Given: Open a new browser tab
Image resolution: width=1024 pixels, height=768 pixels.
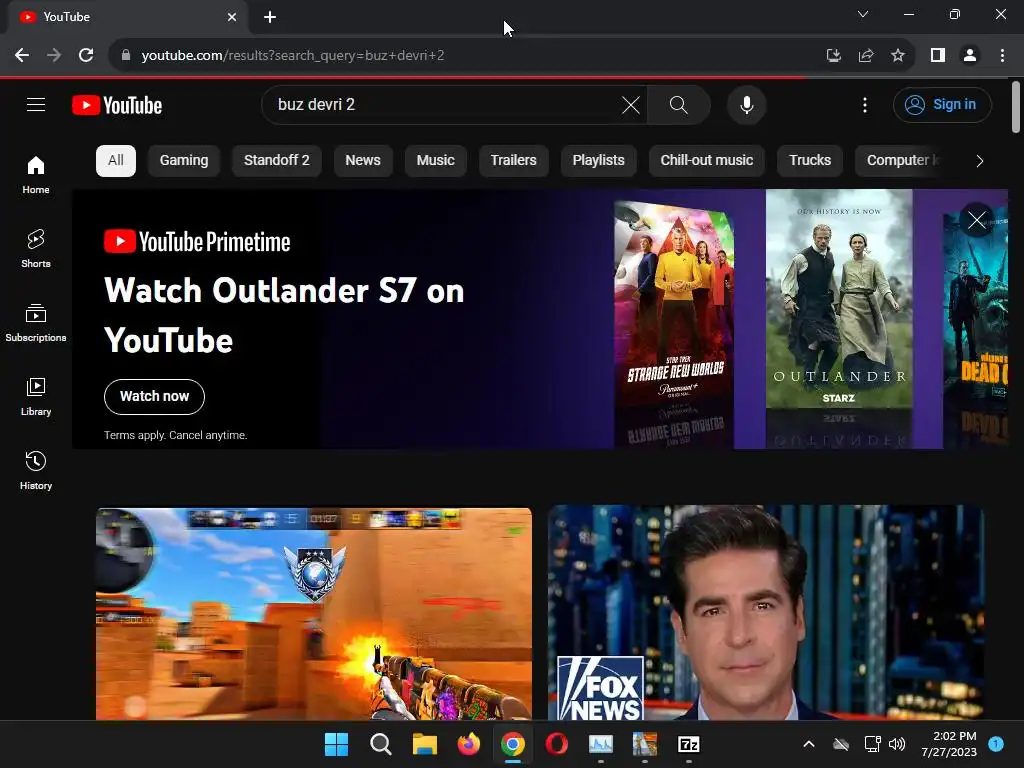Looking at the screenshot, I should 270,17.
